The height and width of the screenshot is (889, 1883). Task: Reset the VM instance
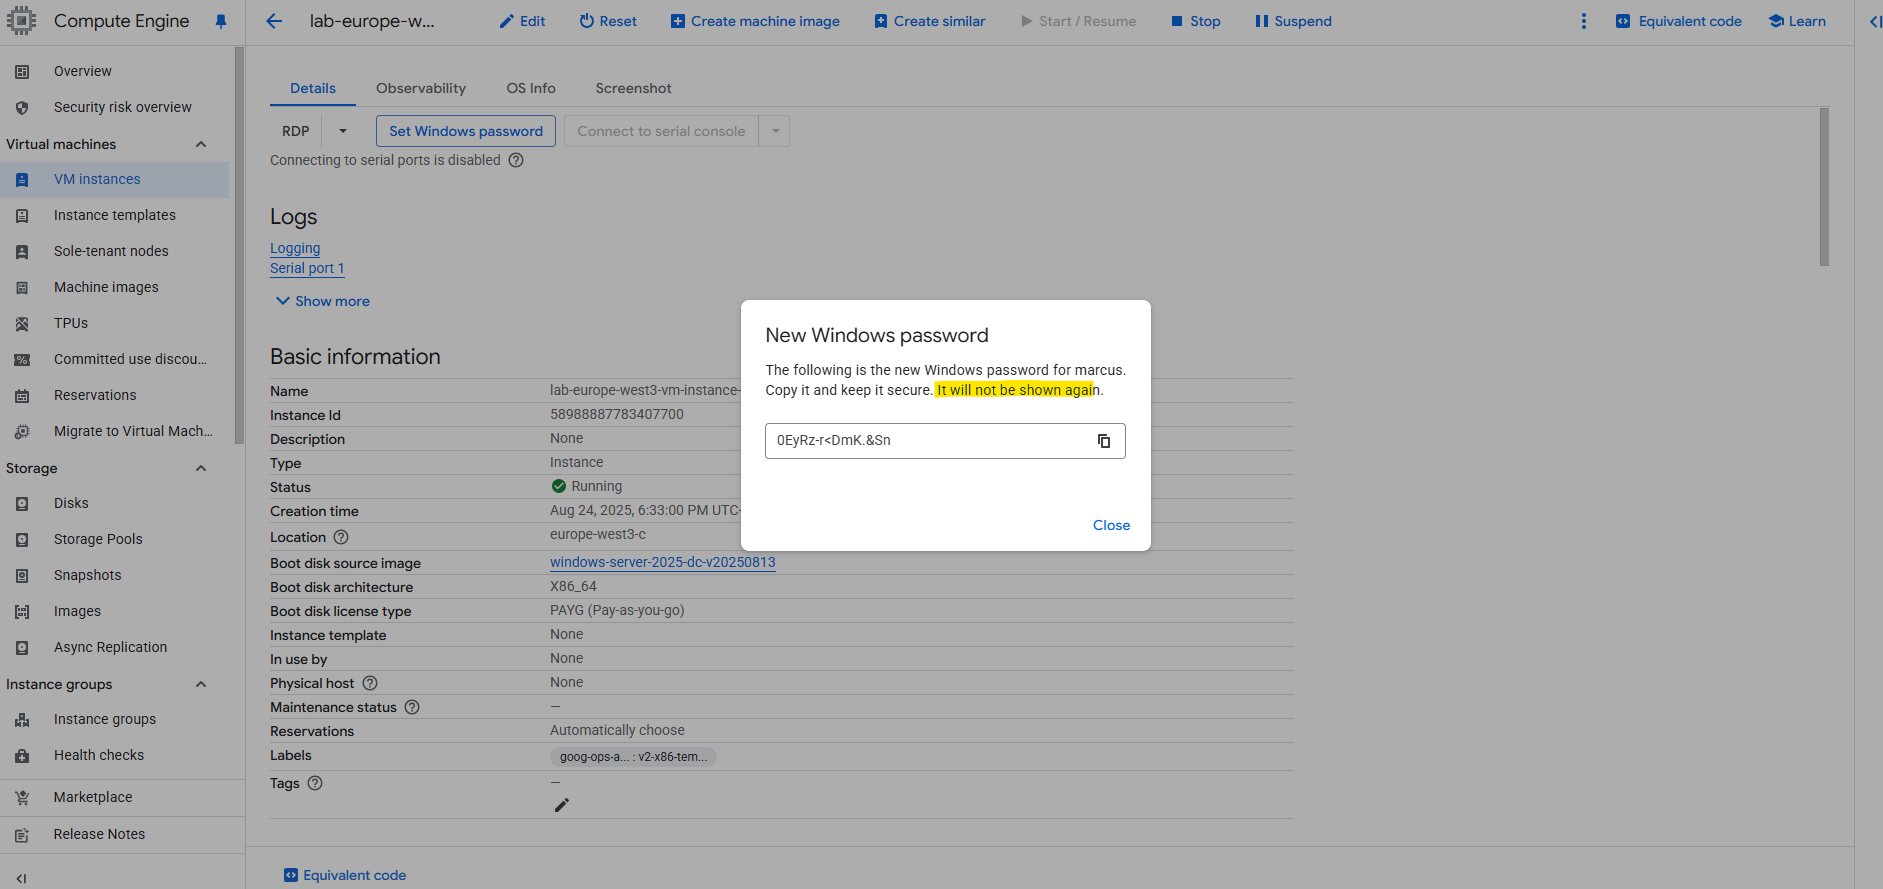(x=608, y=21)
